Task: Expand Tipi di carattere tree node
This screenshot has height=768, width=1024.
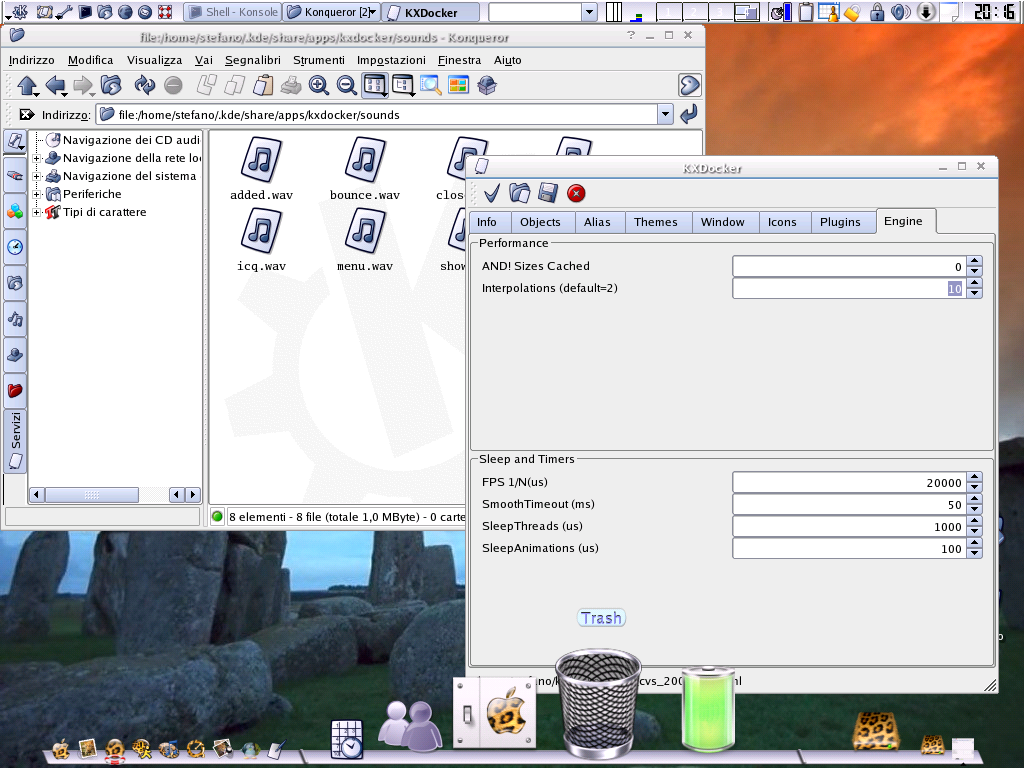Action: 37,212
